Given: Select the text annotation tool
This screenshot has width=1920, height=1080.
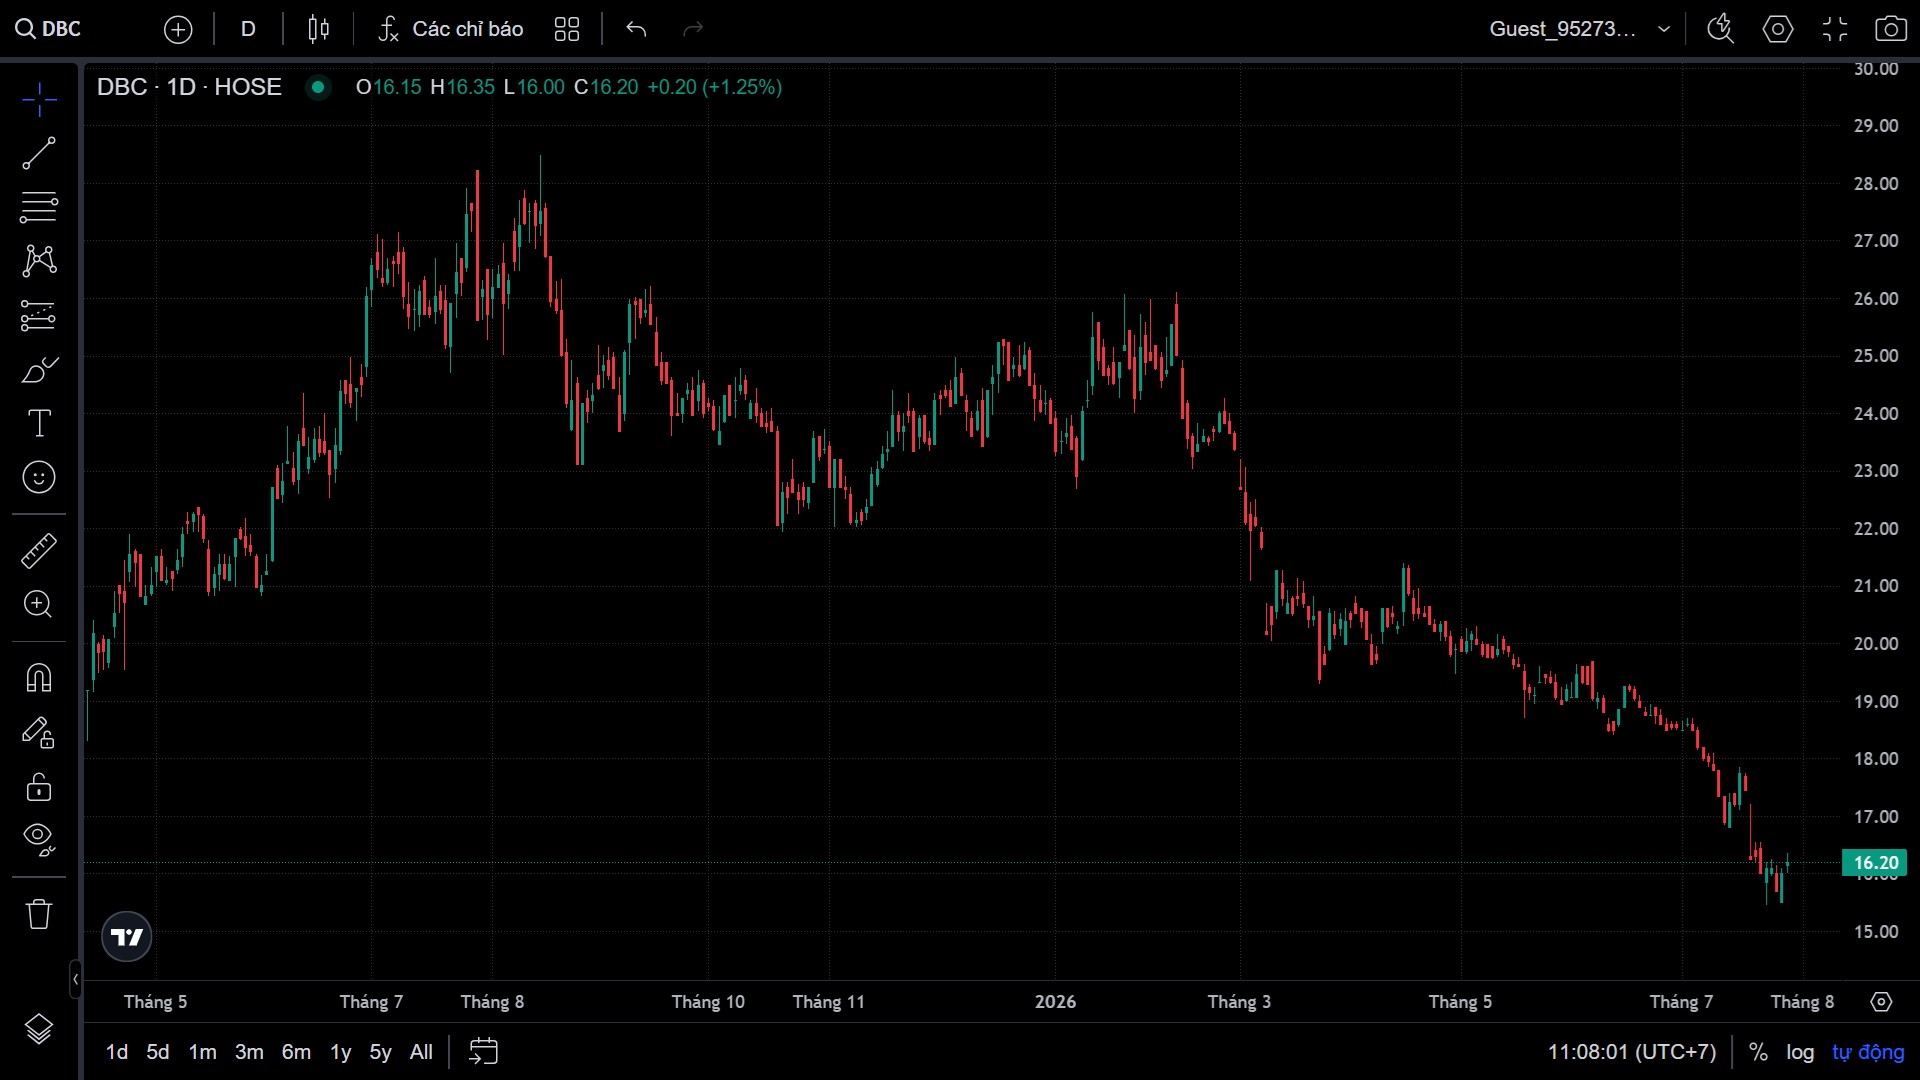Looking at the screenshot, I should click(39, 424).
